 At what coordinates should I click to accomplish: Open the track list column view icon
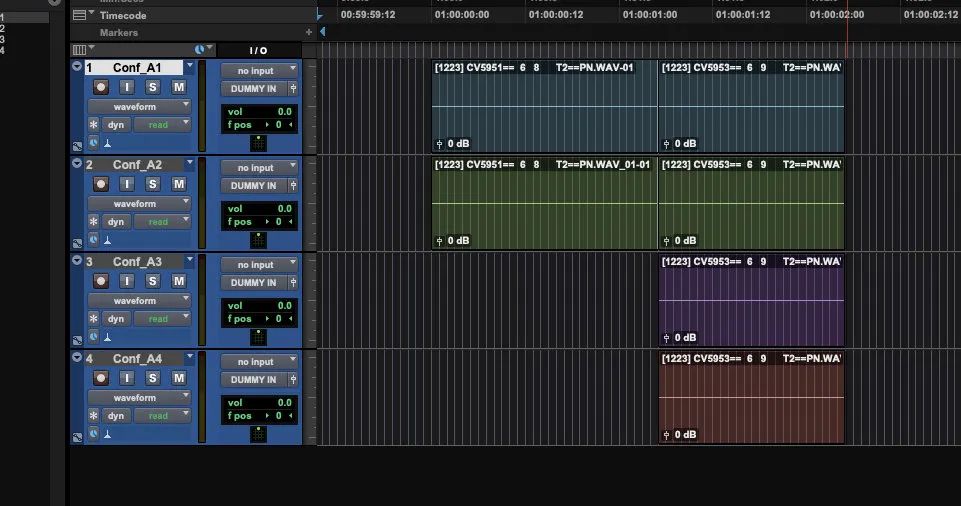[80, 49]
